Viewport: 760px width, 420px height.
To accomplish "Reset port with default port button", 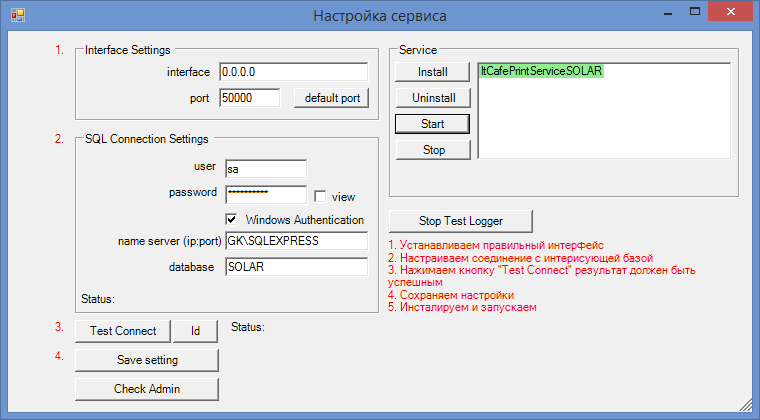I will 332,98.
